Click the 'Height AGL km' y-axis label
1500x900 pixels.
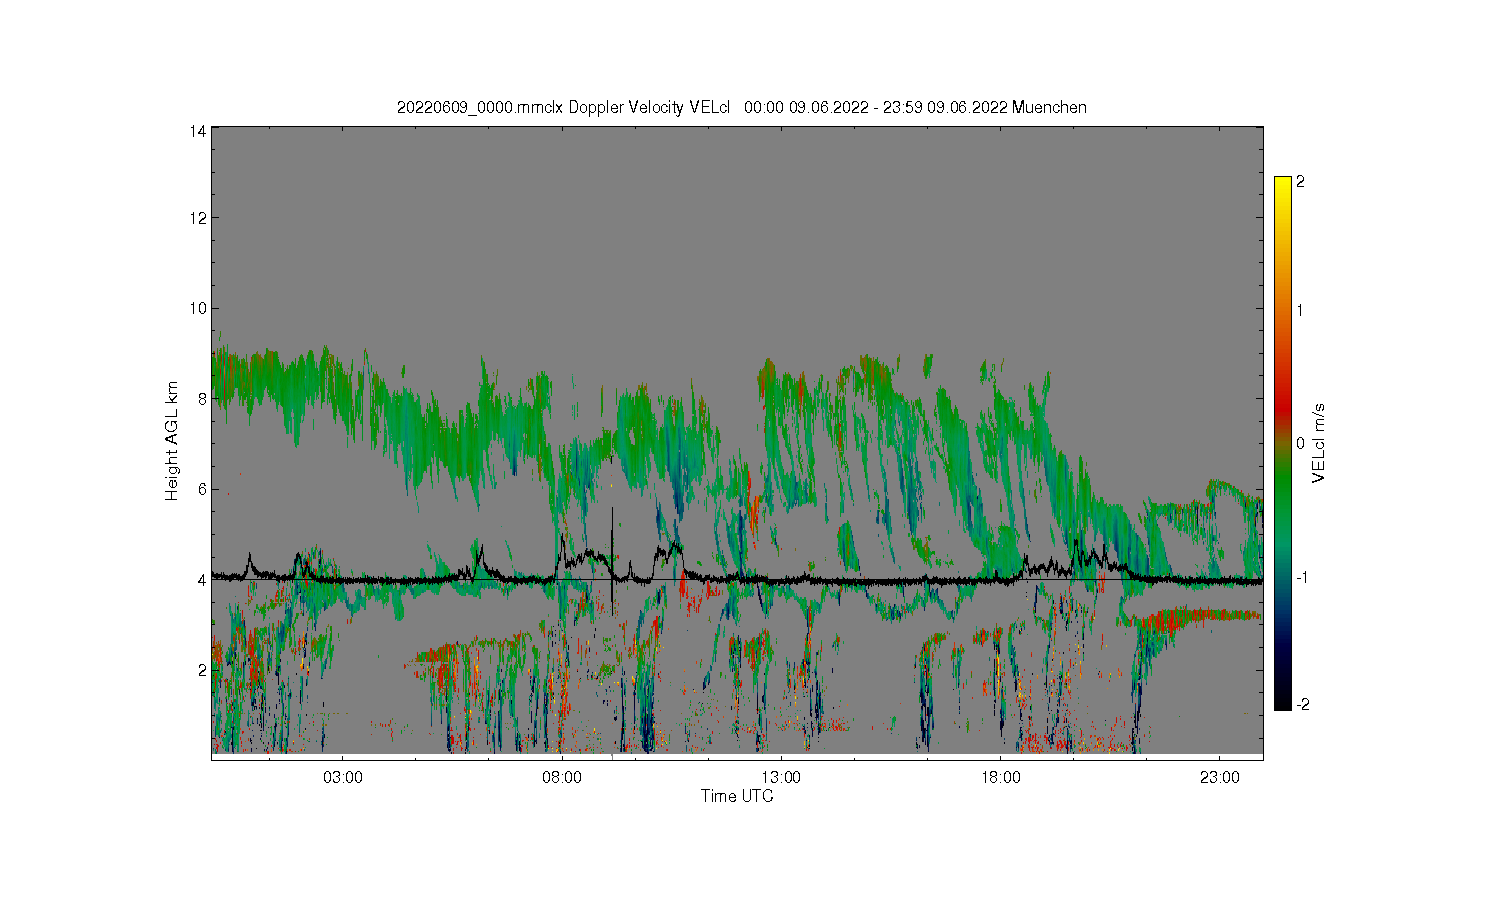pyautogui.click(x=172, y=441)
